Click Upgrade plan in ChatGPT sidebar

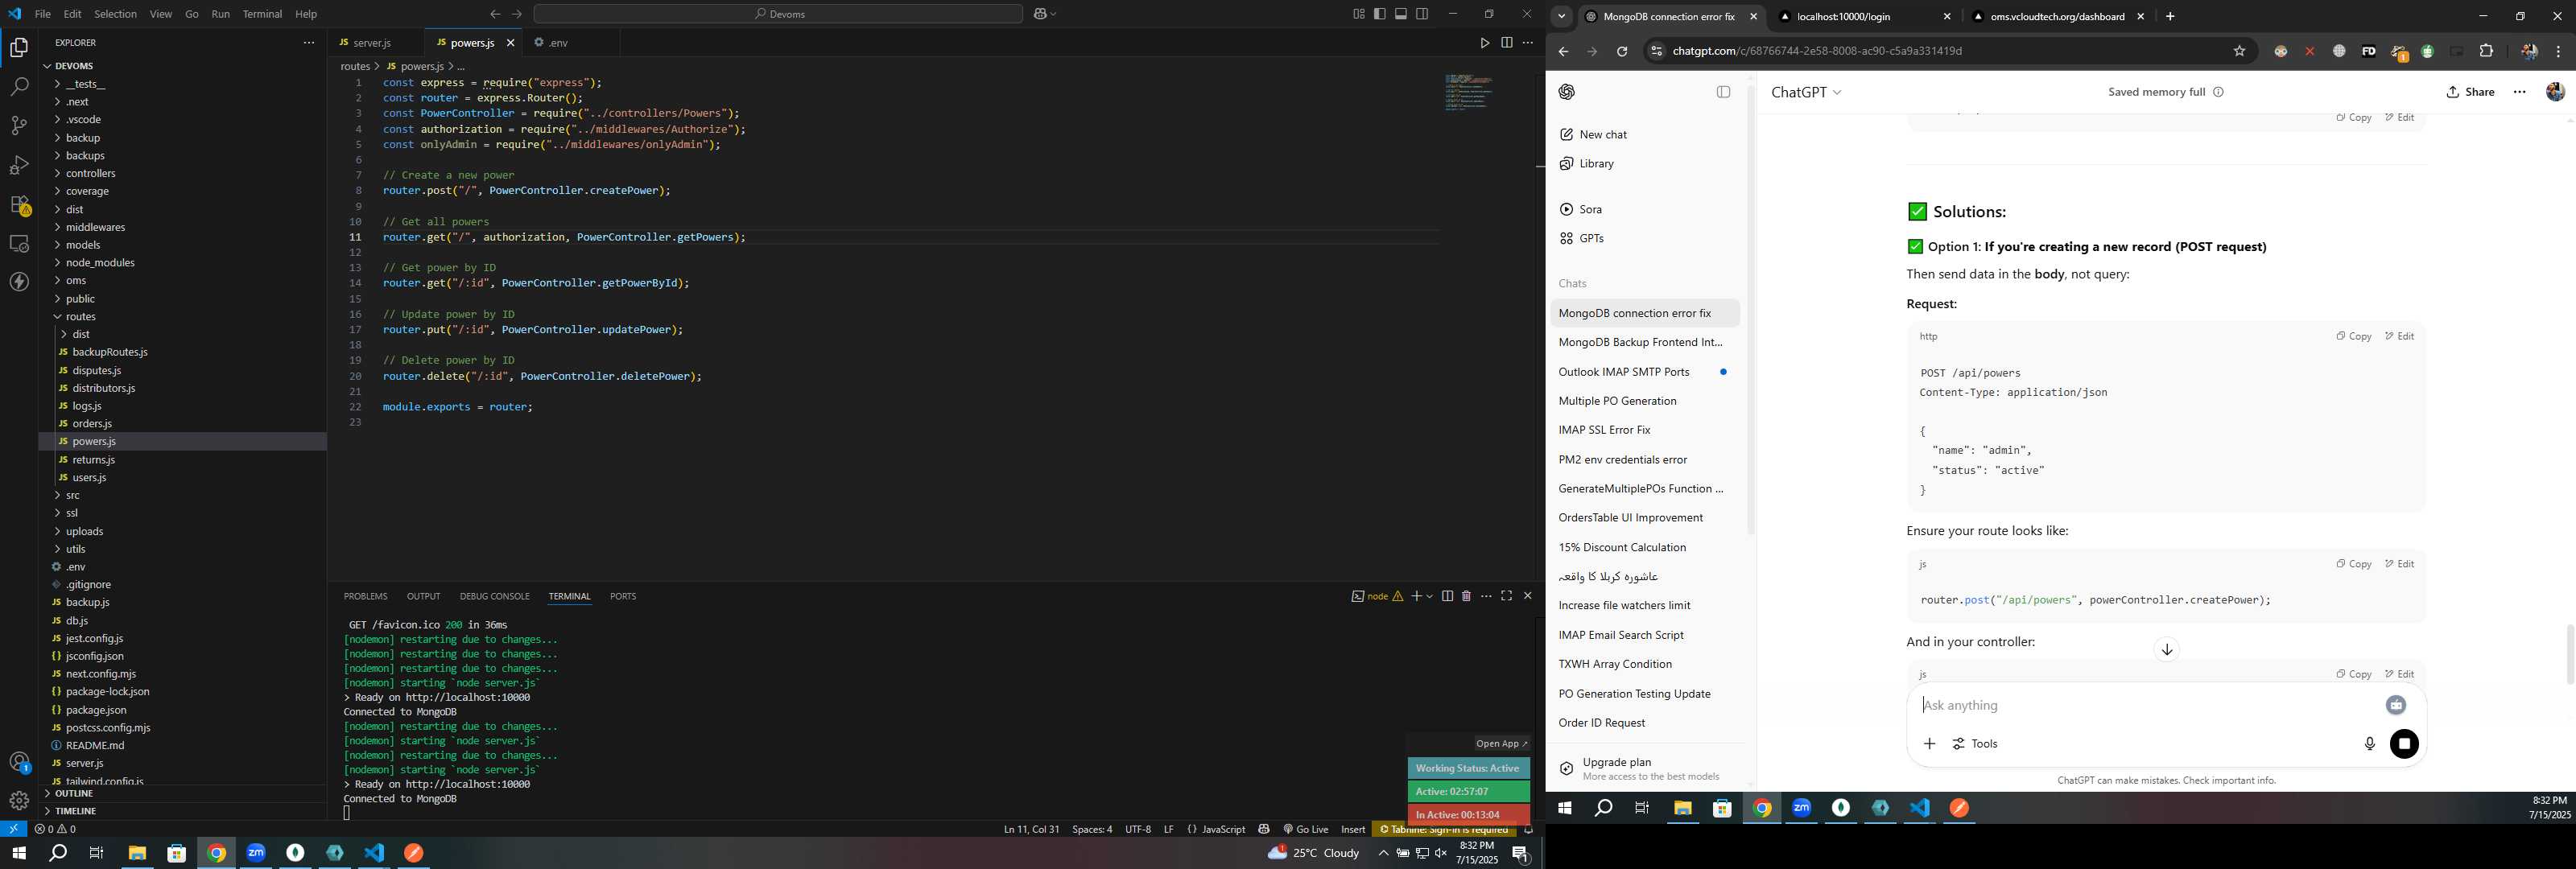tap(1644, 768)
